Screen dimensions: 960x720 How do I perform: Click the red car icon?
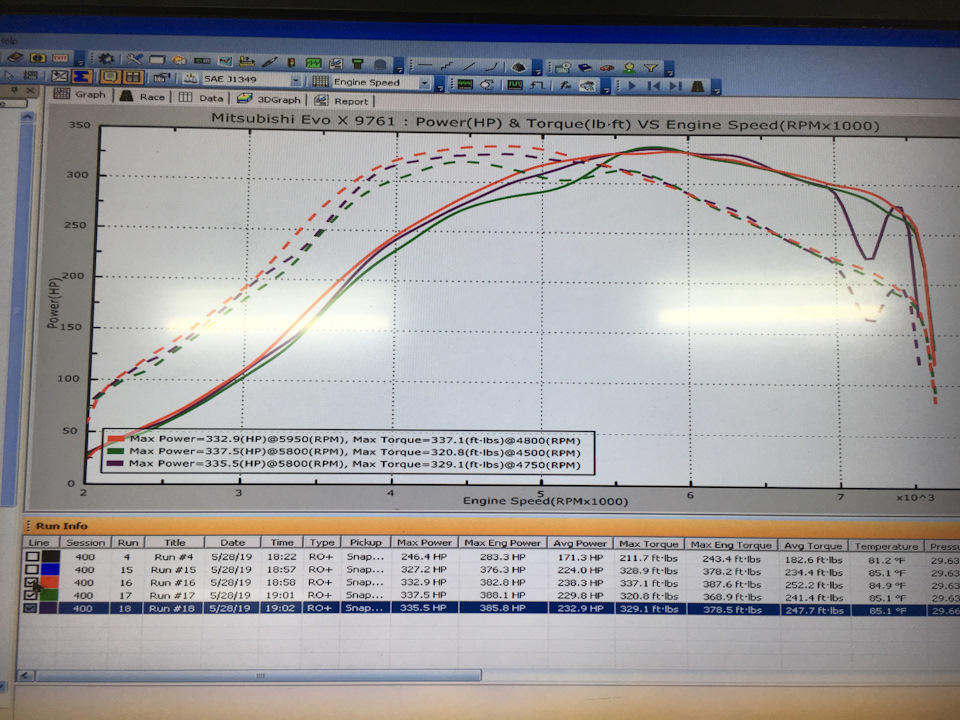click(607, 68)
